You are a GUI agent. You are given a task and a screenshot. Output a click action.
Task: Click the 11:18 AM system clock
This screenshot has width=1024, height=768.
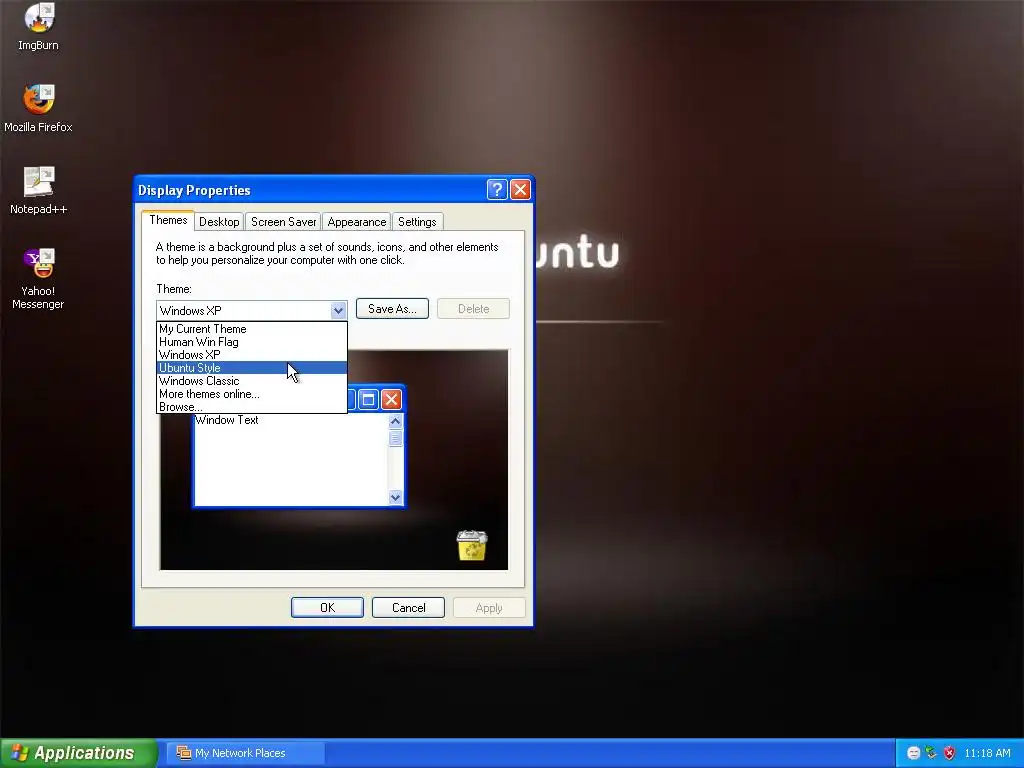987,753
